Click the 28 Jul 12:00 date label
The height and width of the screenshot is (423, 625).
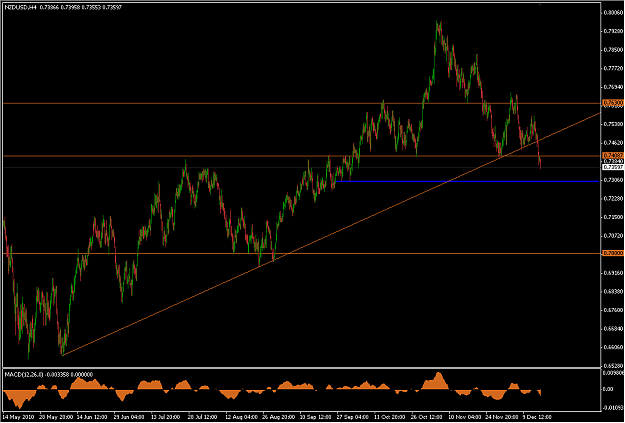pyautogui.click(x=204, y=416)
